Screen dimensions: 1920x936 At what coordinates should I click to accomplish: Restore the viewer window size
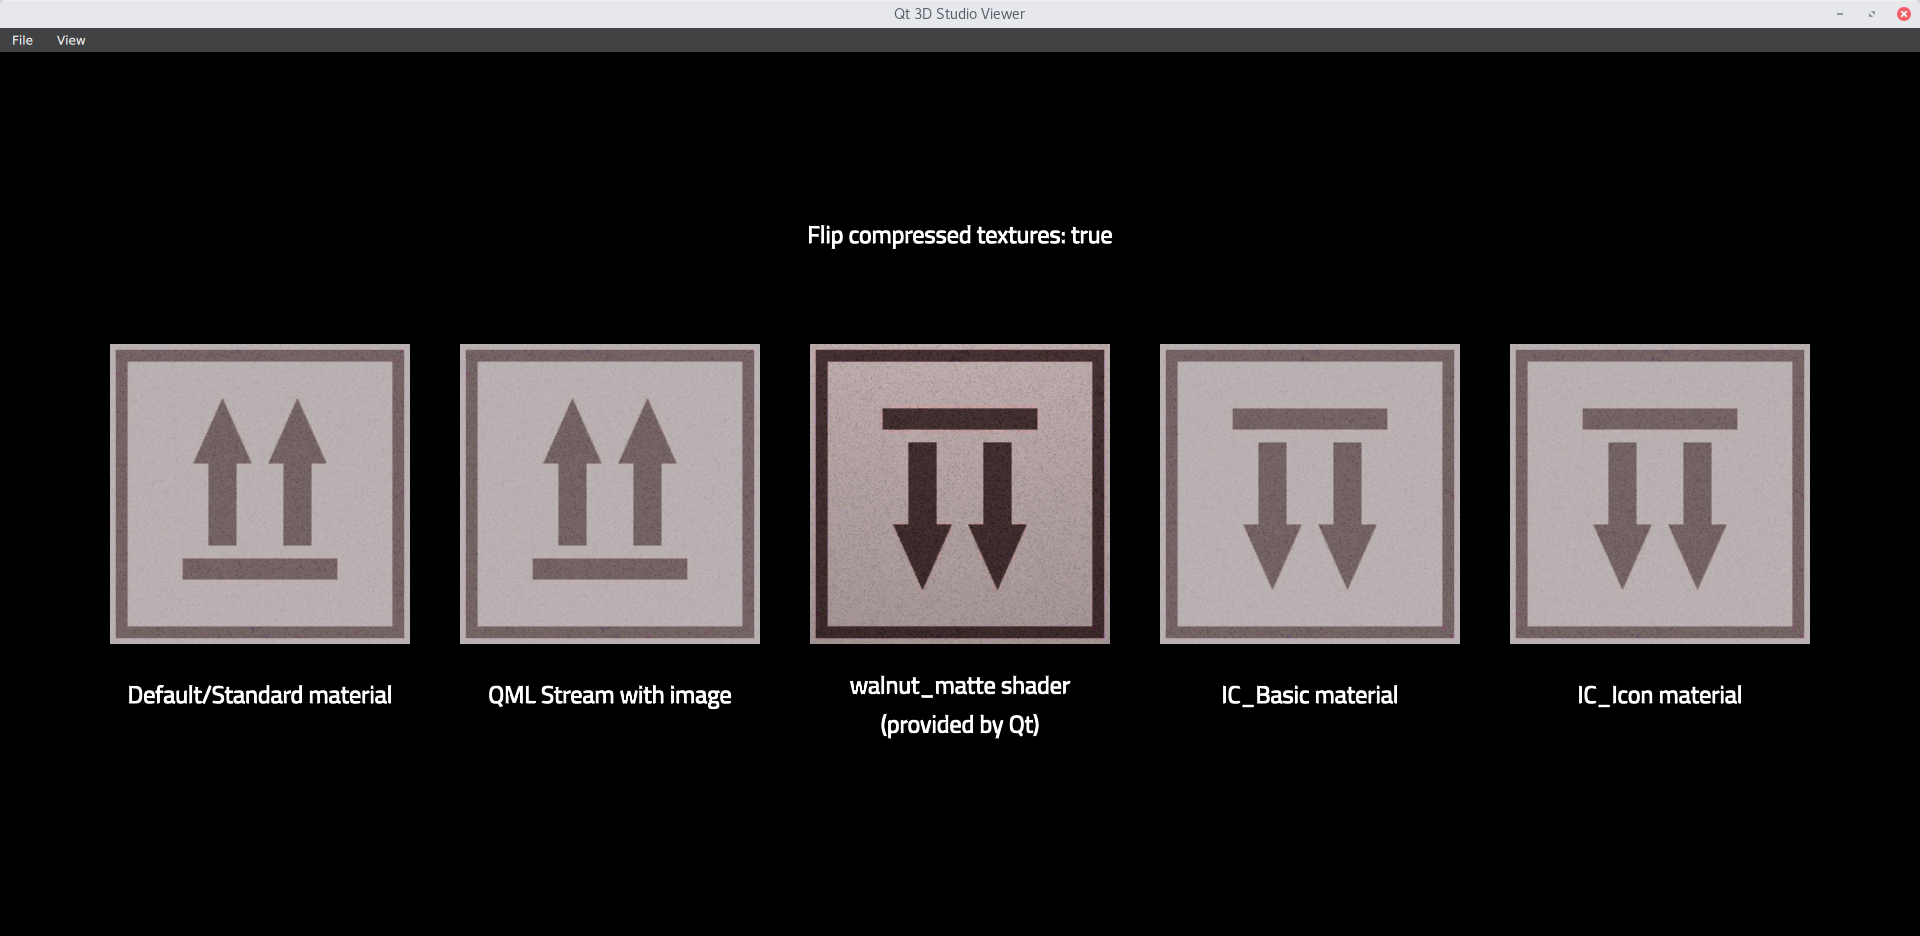click(1872, 14)
